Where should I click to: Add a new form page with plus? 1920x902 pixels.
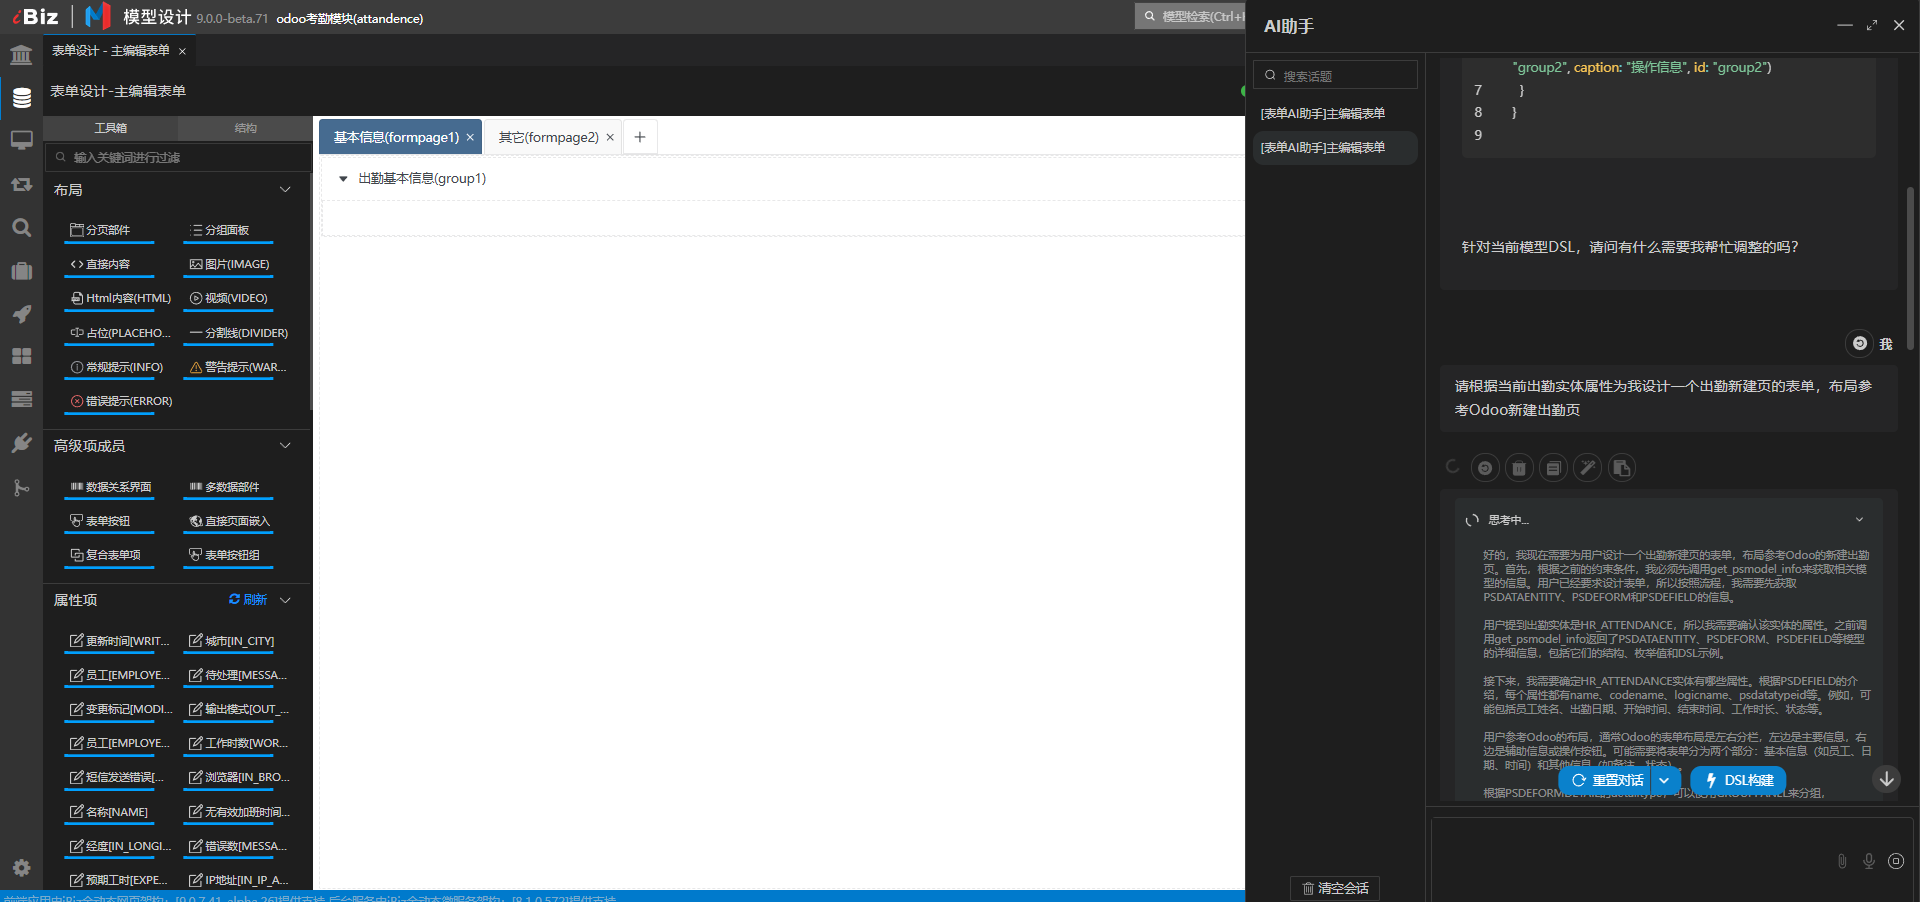640,137
